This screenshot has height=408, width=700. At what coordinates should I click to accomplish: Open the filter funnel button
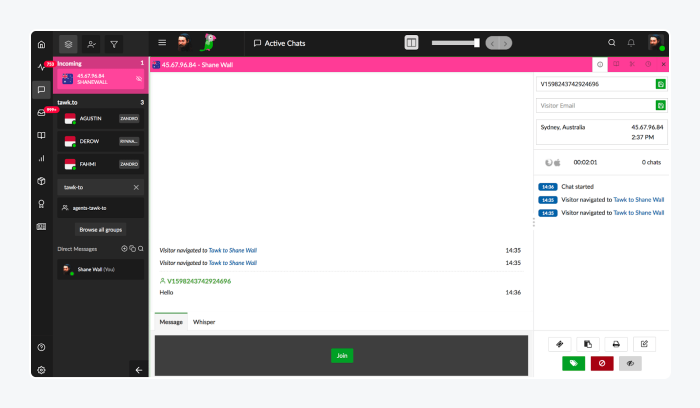[114, 44]
